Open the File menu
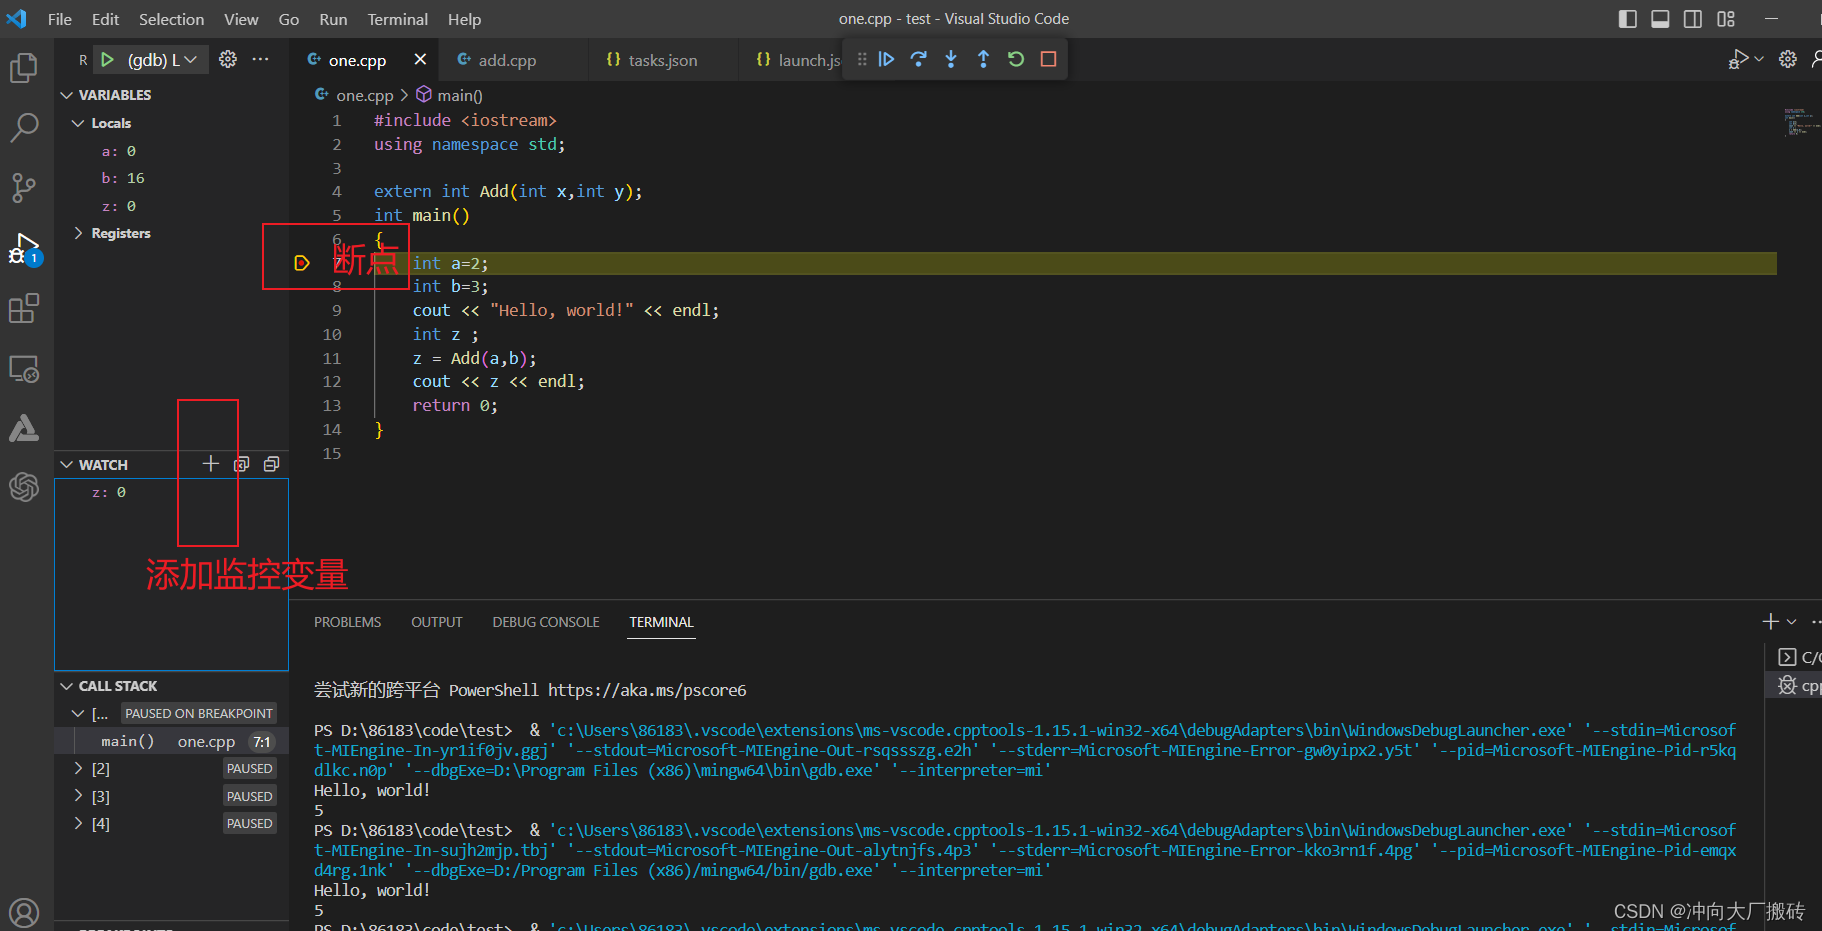This screenshot has width=1822, height=931. pyautogui.click(x=60, y=19)
